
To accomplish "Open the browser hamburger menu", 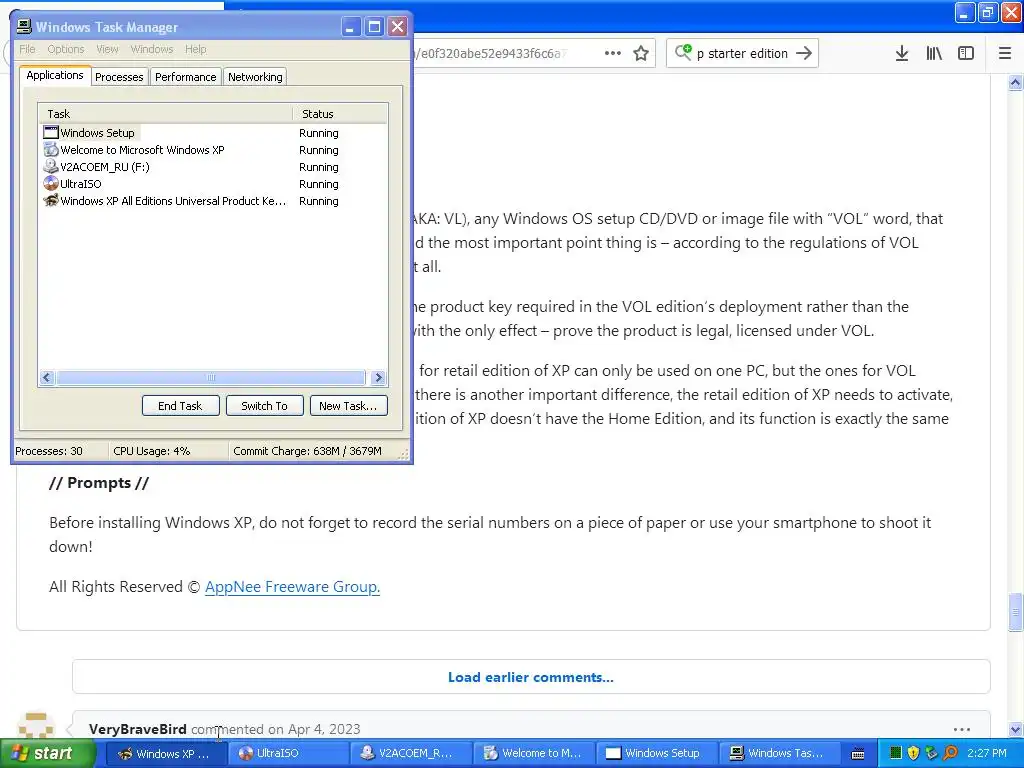I will pos(1004,54).
